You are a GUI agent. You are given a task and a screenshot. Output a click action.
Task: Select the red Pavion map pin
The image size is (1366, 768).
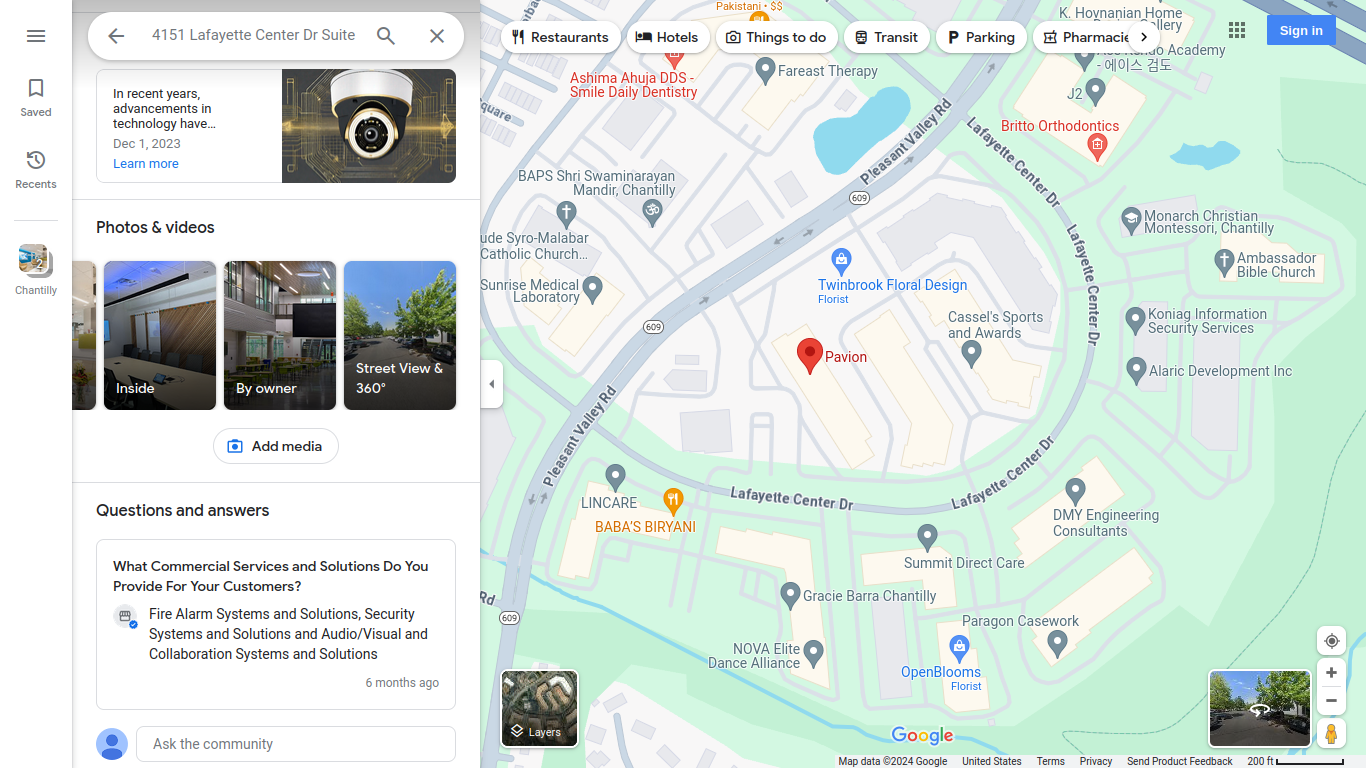(x=810, y=355)
